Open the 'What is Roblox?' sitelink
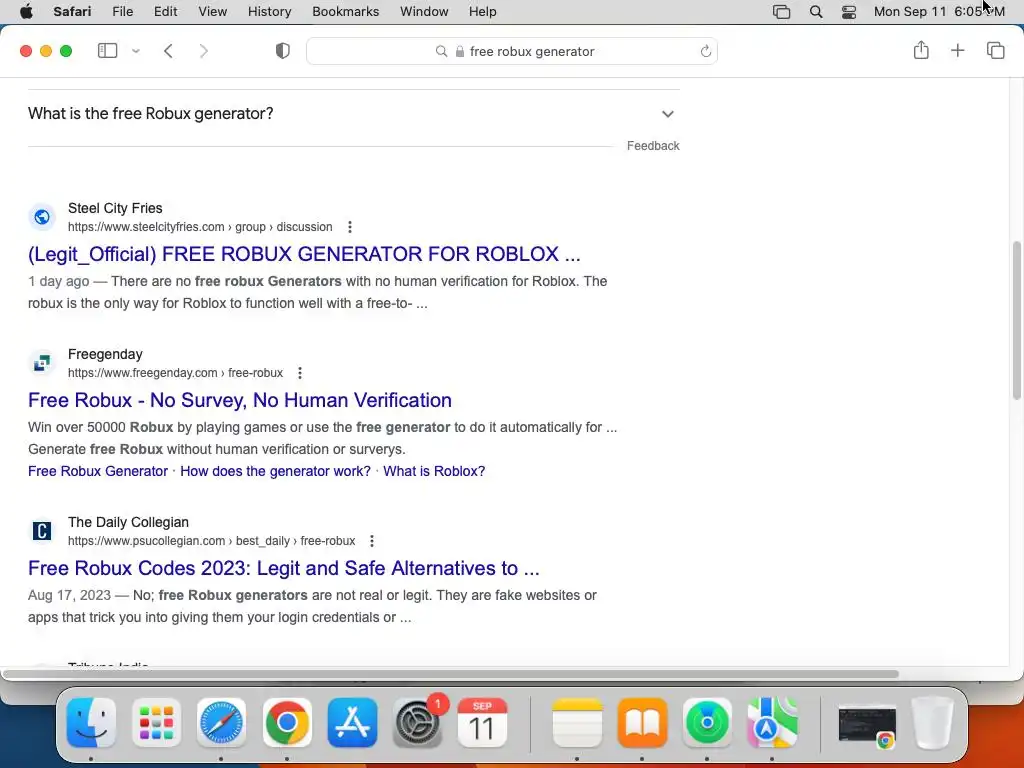The height and width of the screenshot is (768, 1024). tap(434, 471)
